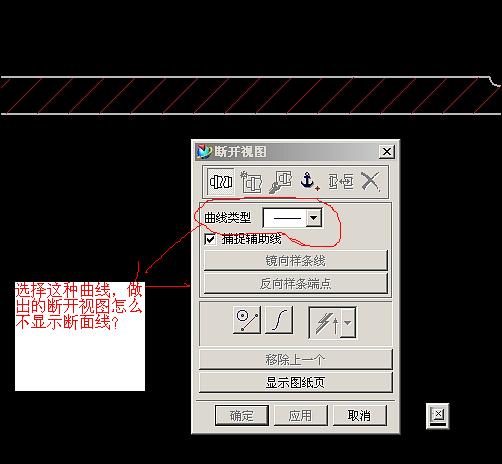Click the Delete Break Region X icon

pyautogui.click(x=371, y=182)
